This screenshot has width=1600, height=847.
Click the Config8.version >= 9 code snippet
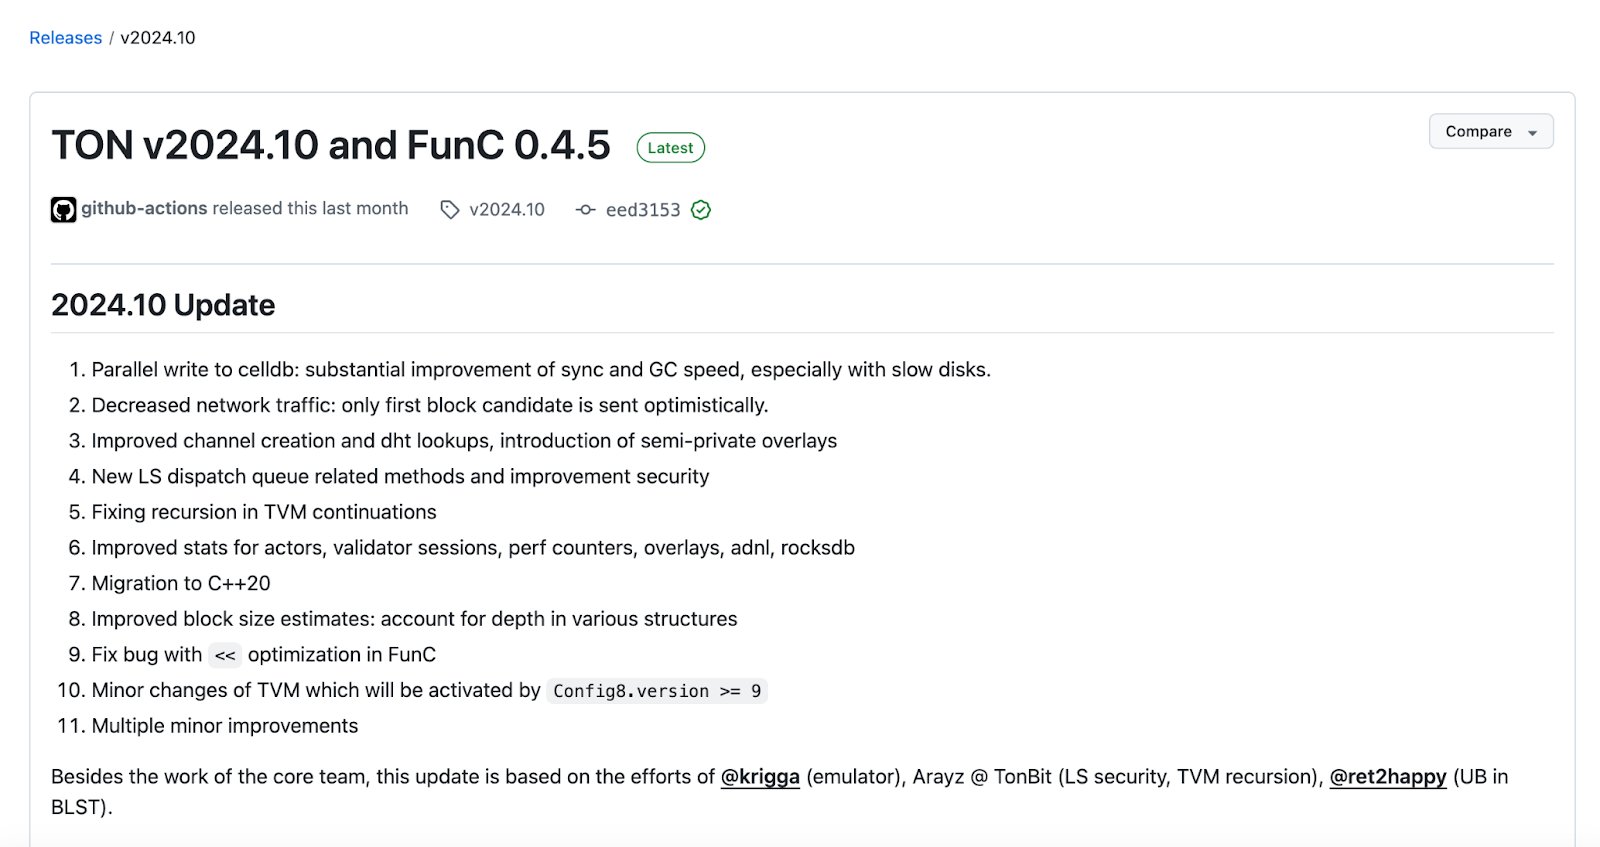coord(657,691)
